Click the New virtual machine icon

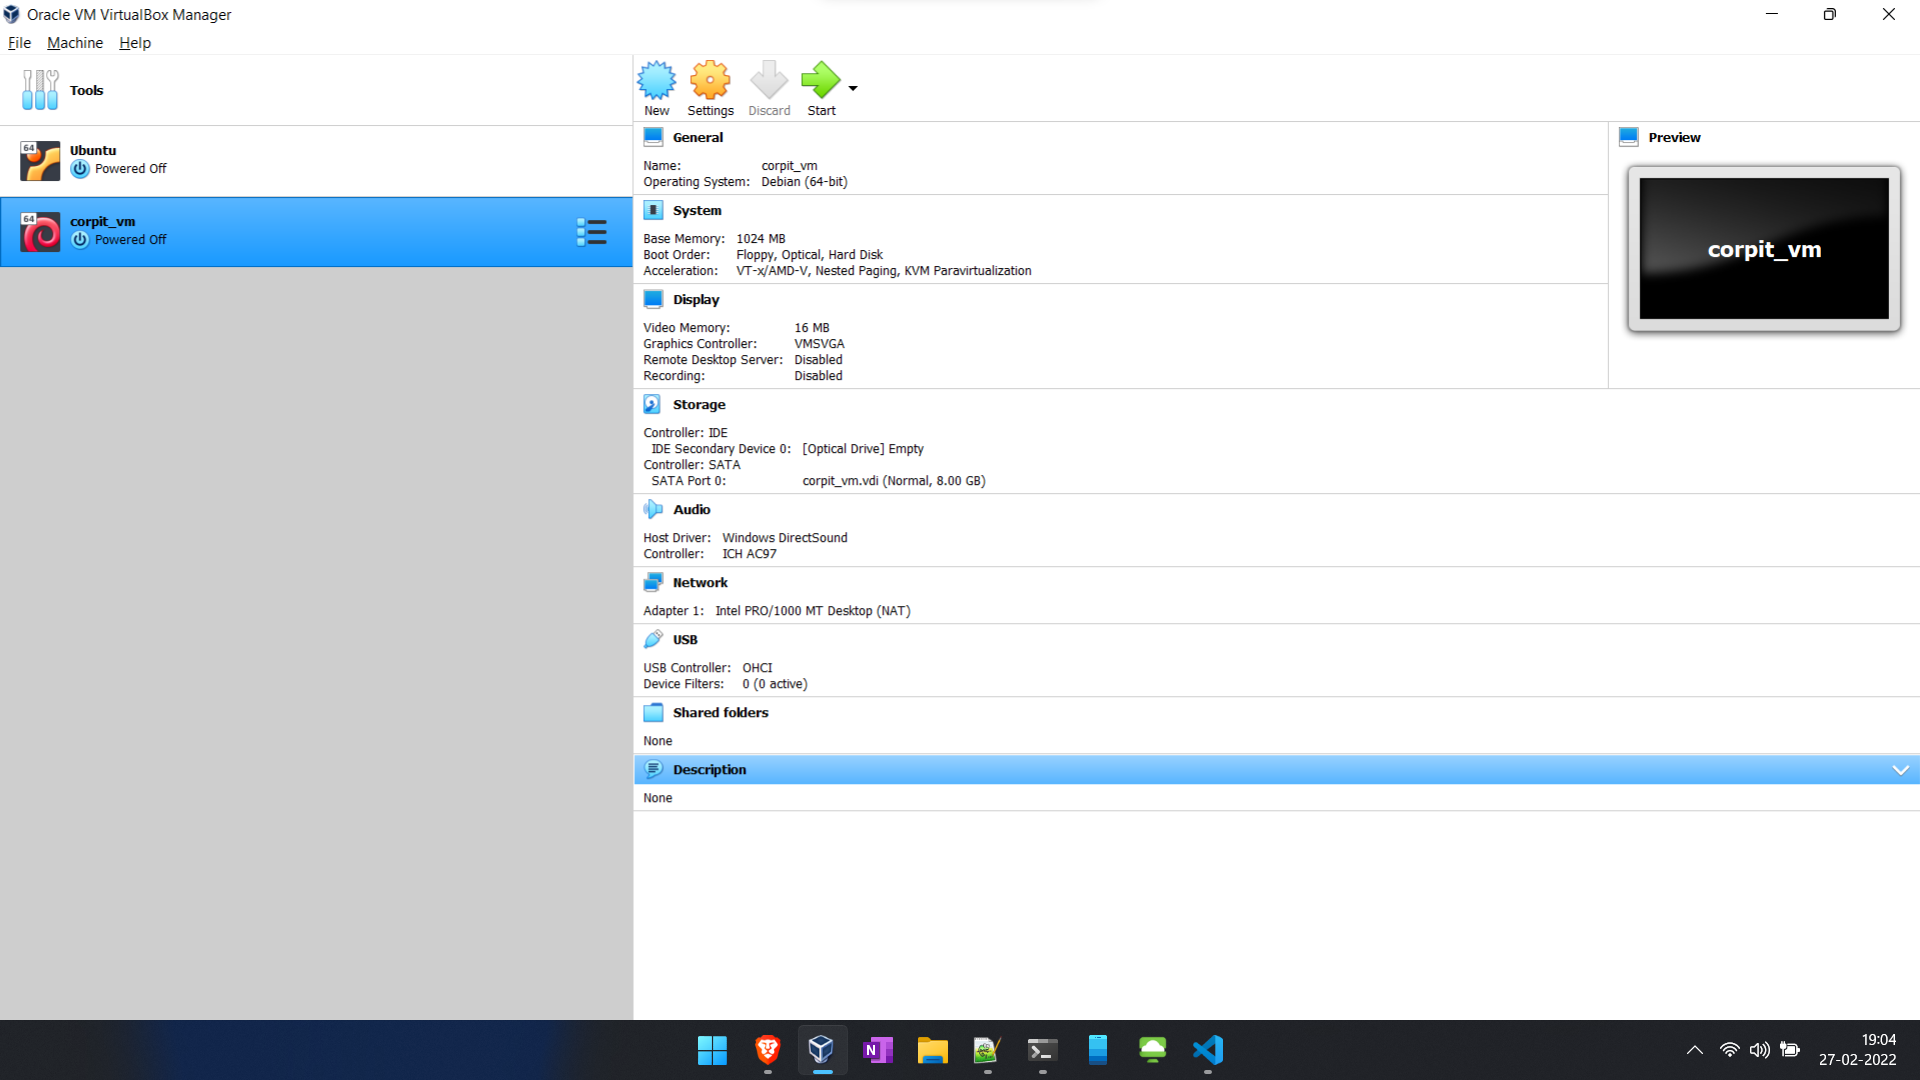point(656,81)
